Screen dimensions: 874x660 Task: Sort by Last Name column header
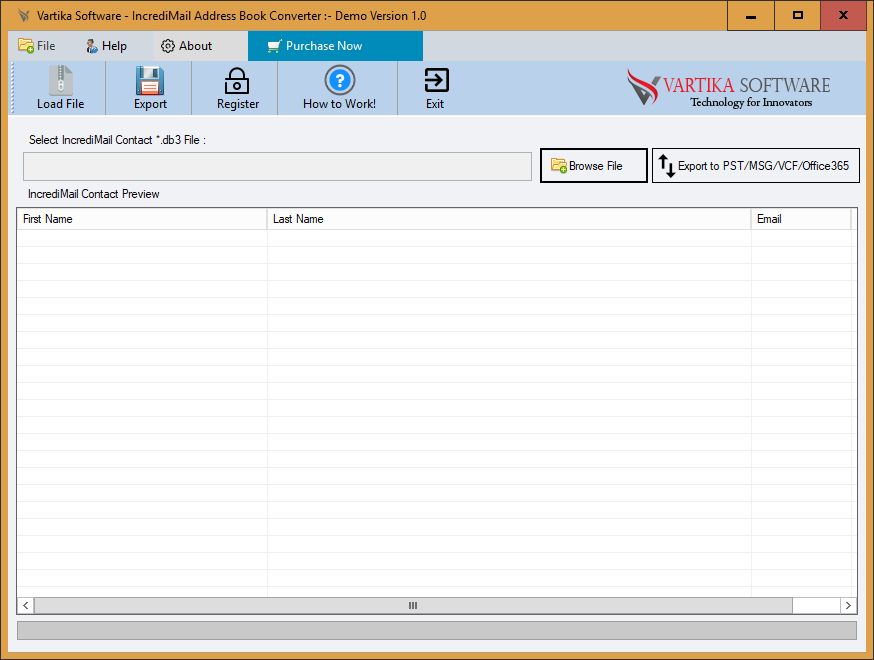click(x=508, y=219)
